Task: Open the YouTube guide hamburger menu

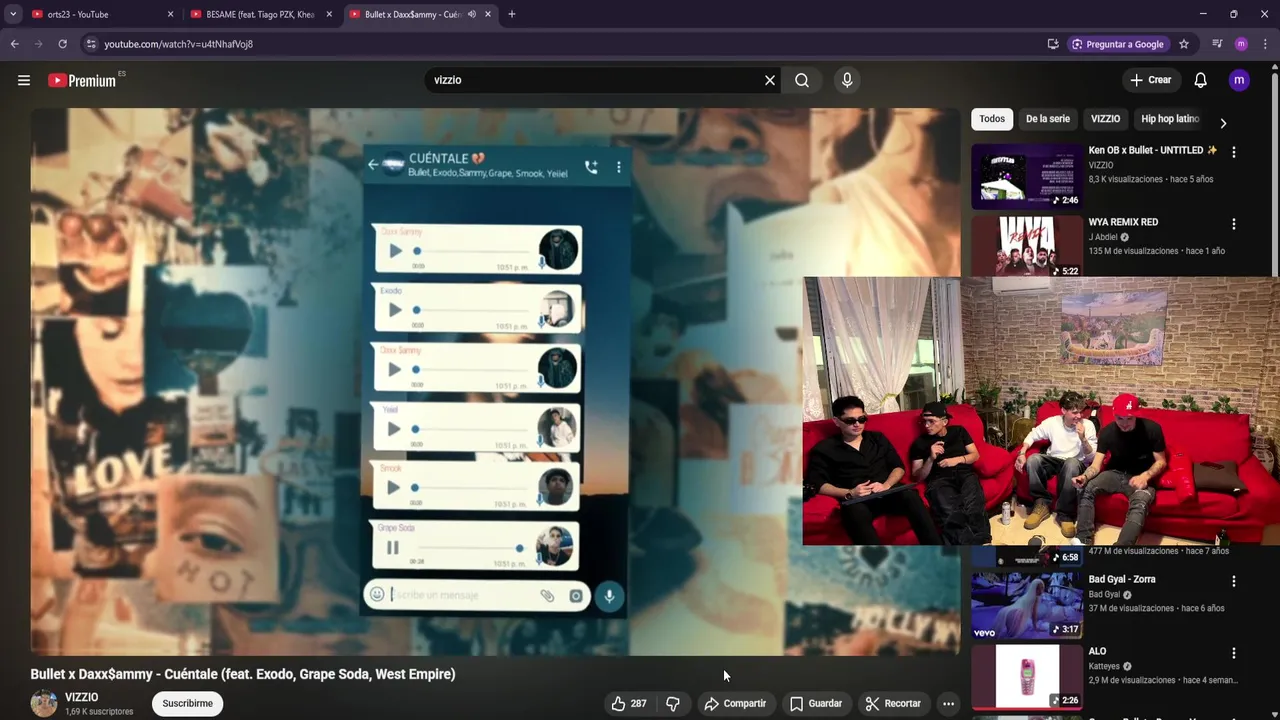Action: [x=24, y=80]
